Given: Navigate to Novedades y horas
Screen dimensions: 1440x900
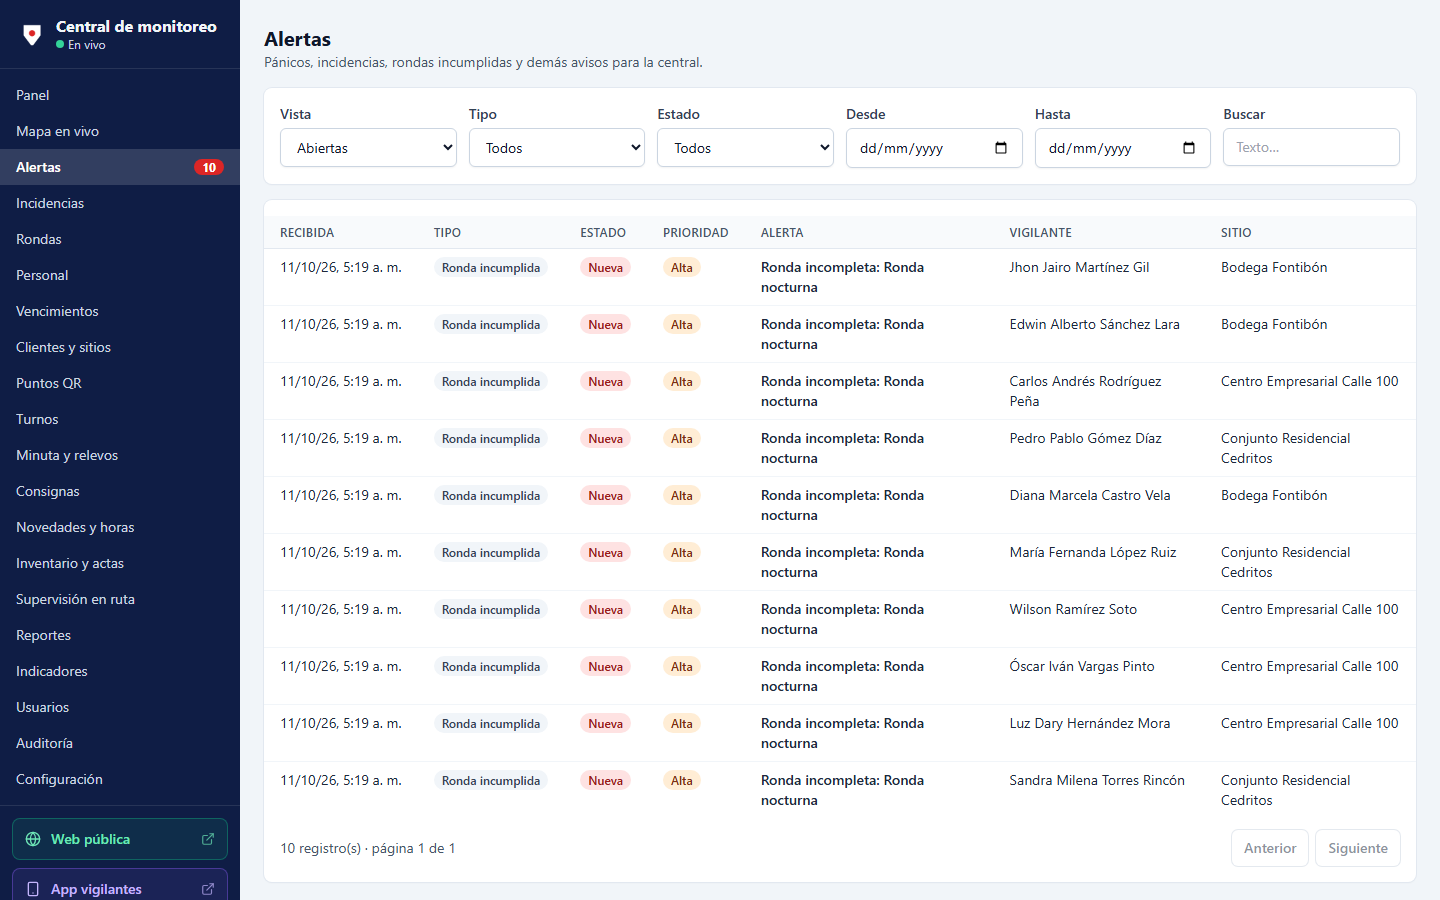Looking at the screenshot, I should pyautogui.click(x=120, y=527).
